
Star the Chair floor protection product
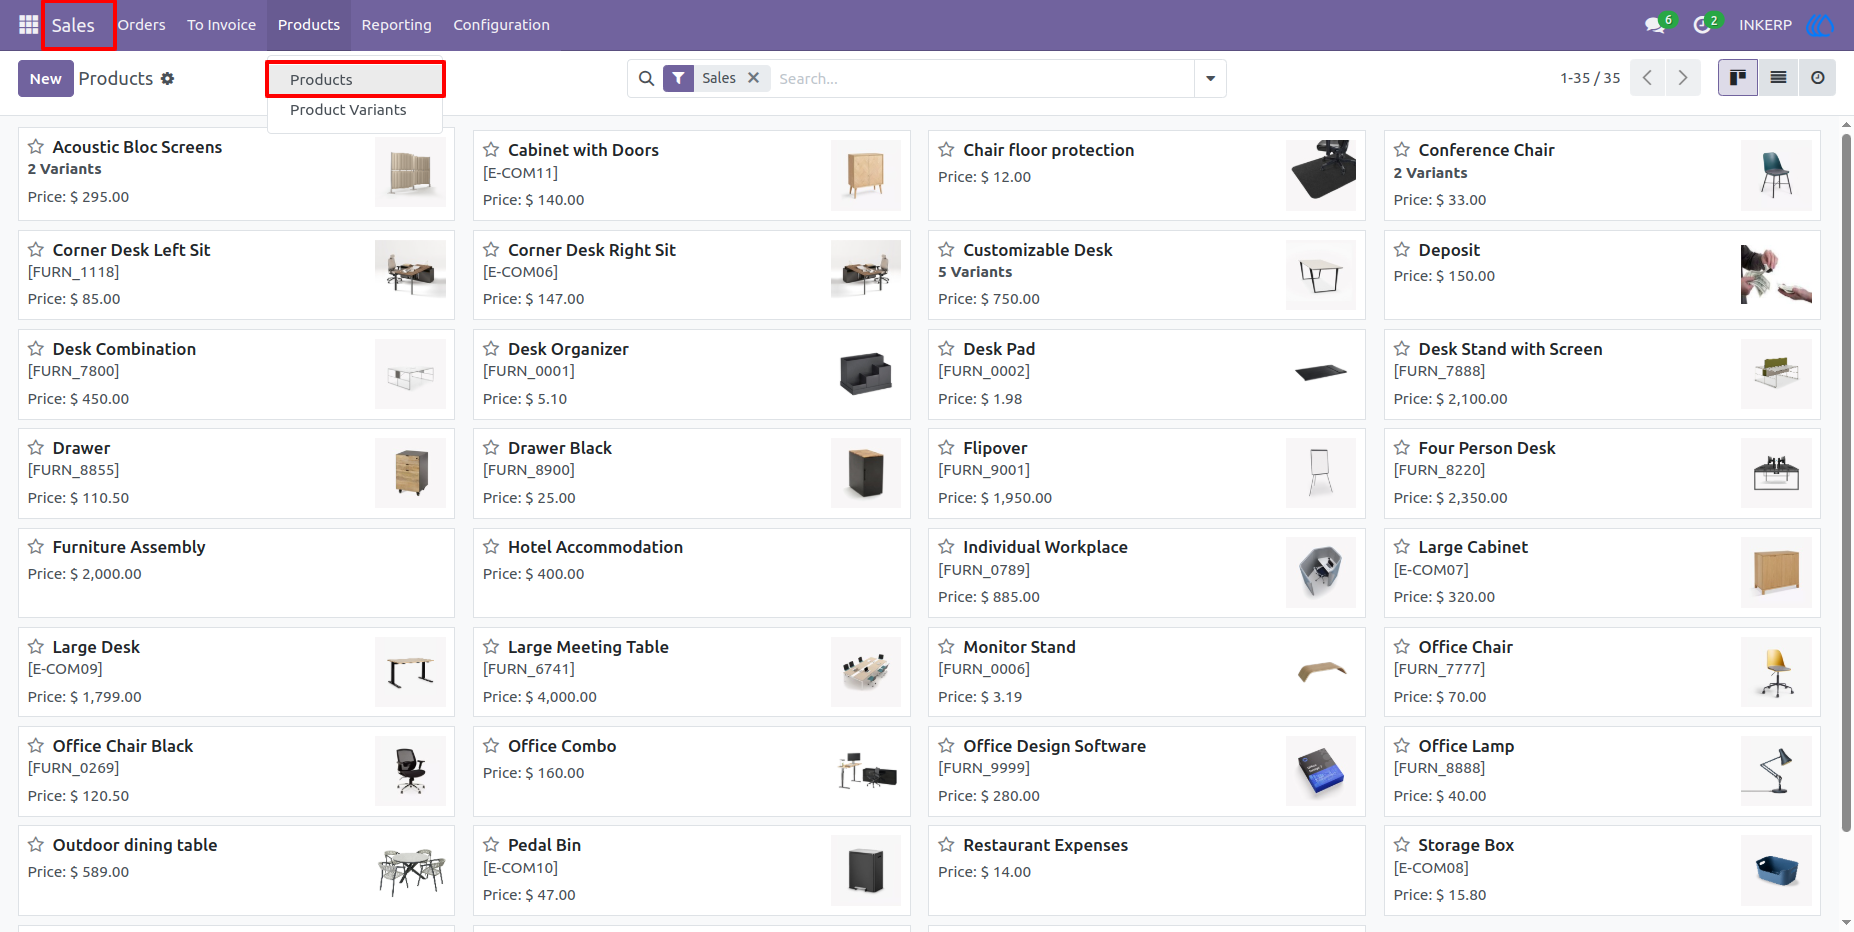(946, 149)
